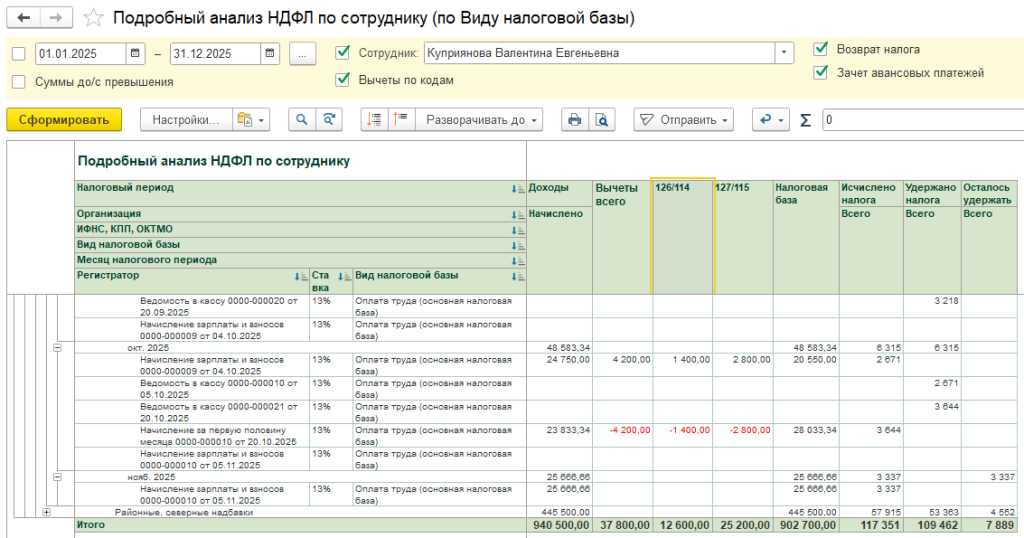Click the Find (magnifier) icon in toolbar

(x=301, y=120)
